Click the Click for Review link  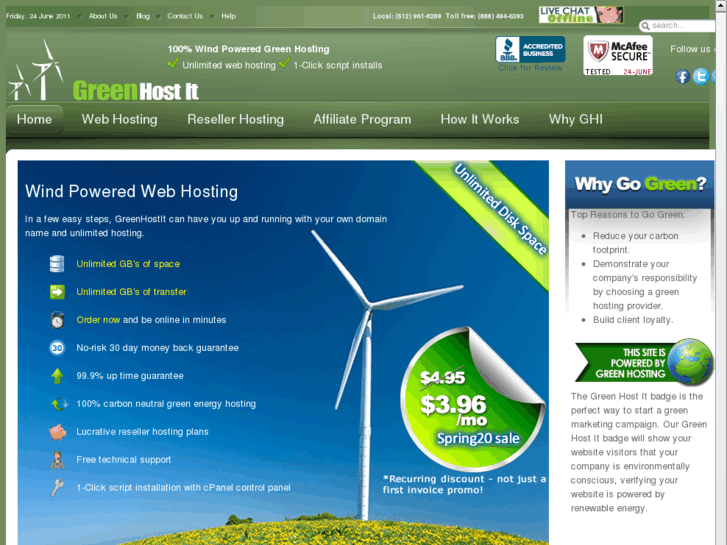(x=530, y=68)
